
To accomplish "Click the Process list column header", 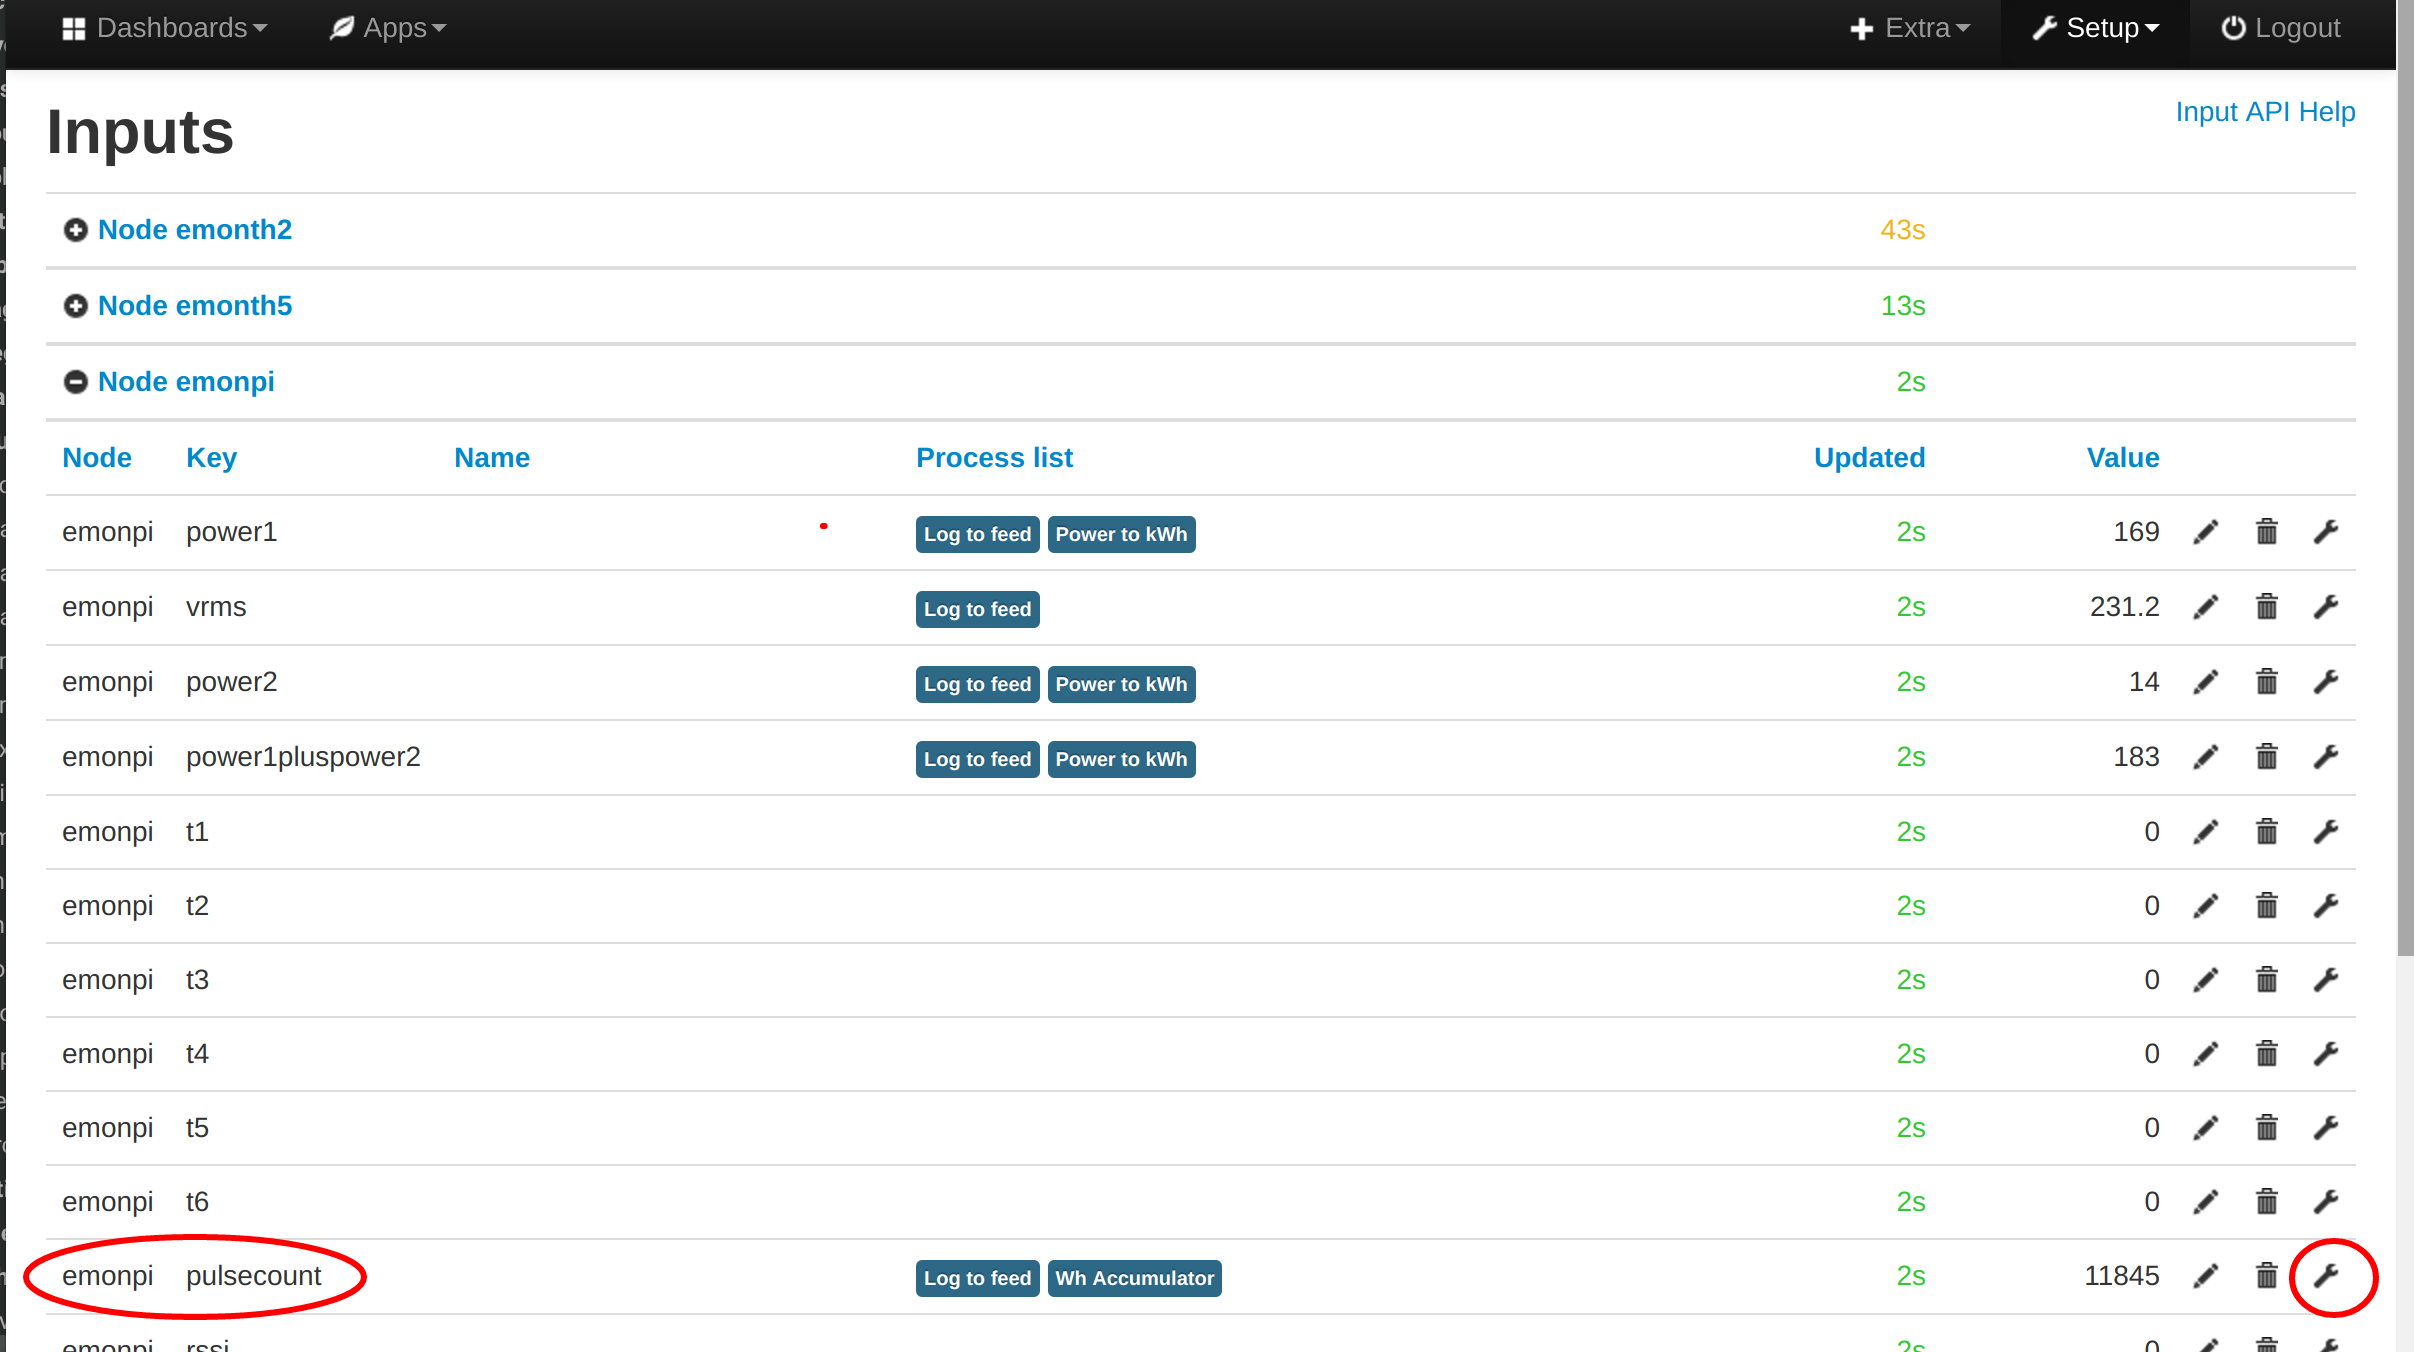I will tap(994, 458).
